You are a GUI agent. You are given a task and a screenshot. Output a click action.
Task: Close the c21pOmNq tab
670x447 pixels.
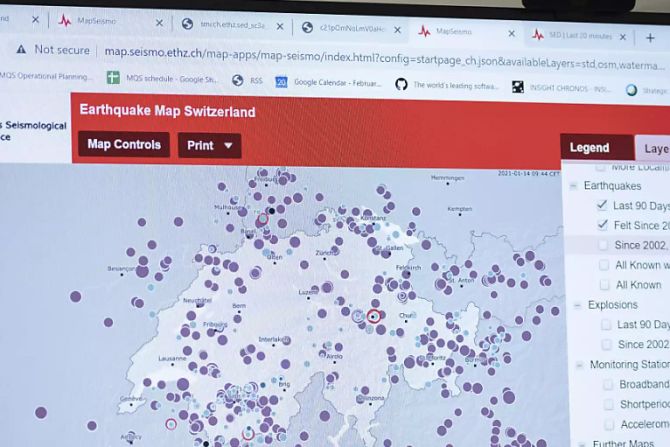tap(397, 30)
